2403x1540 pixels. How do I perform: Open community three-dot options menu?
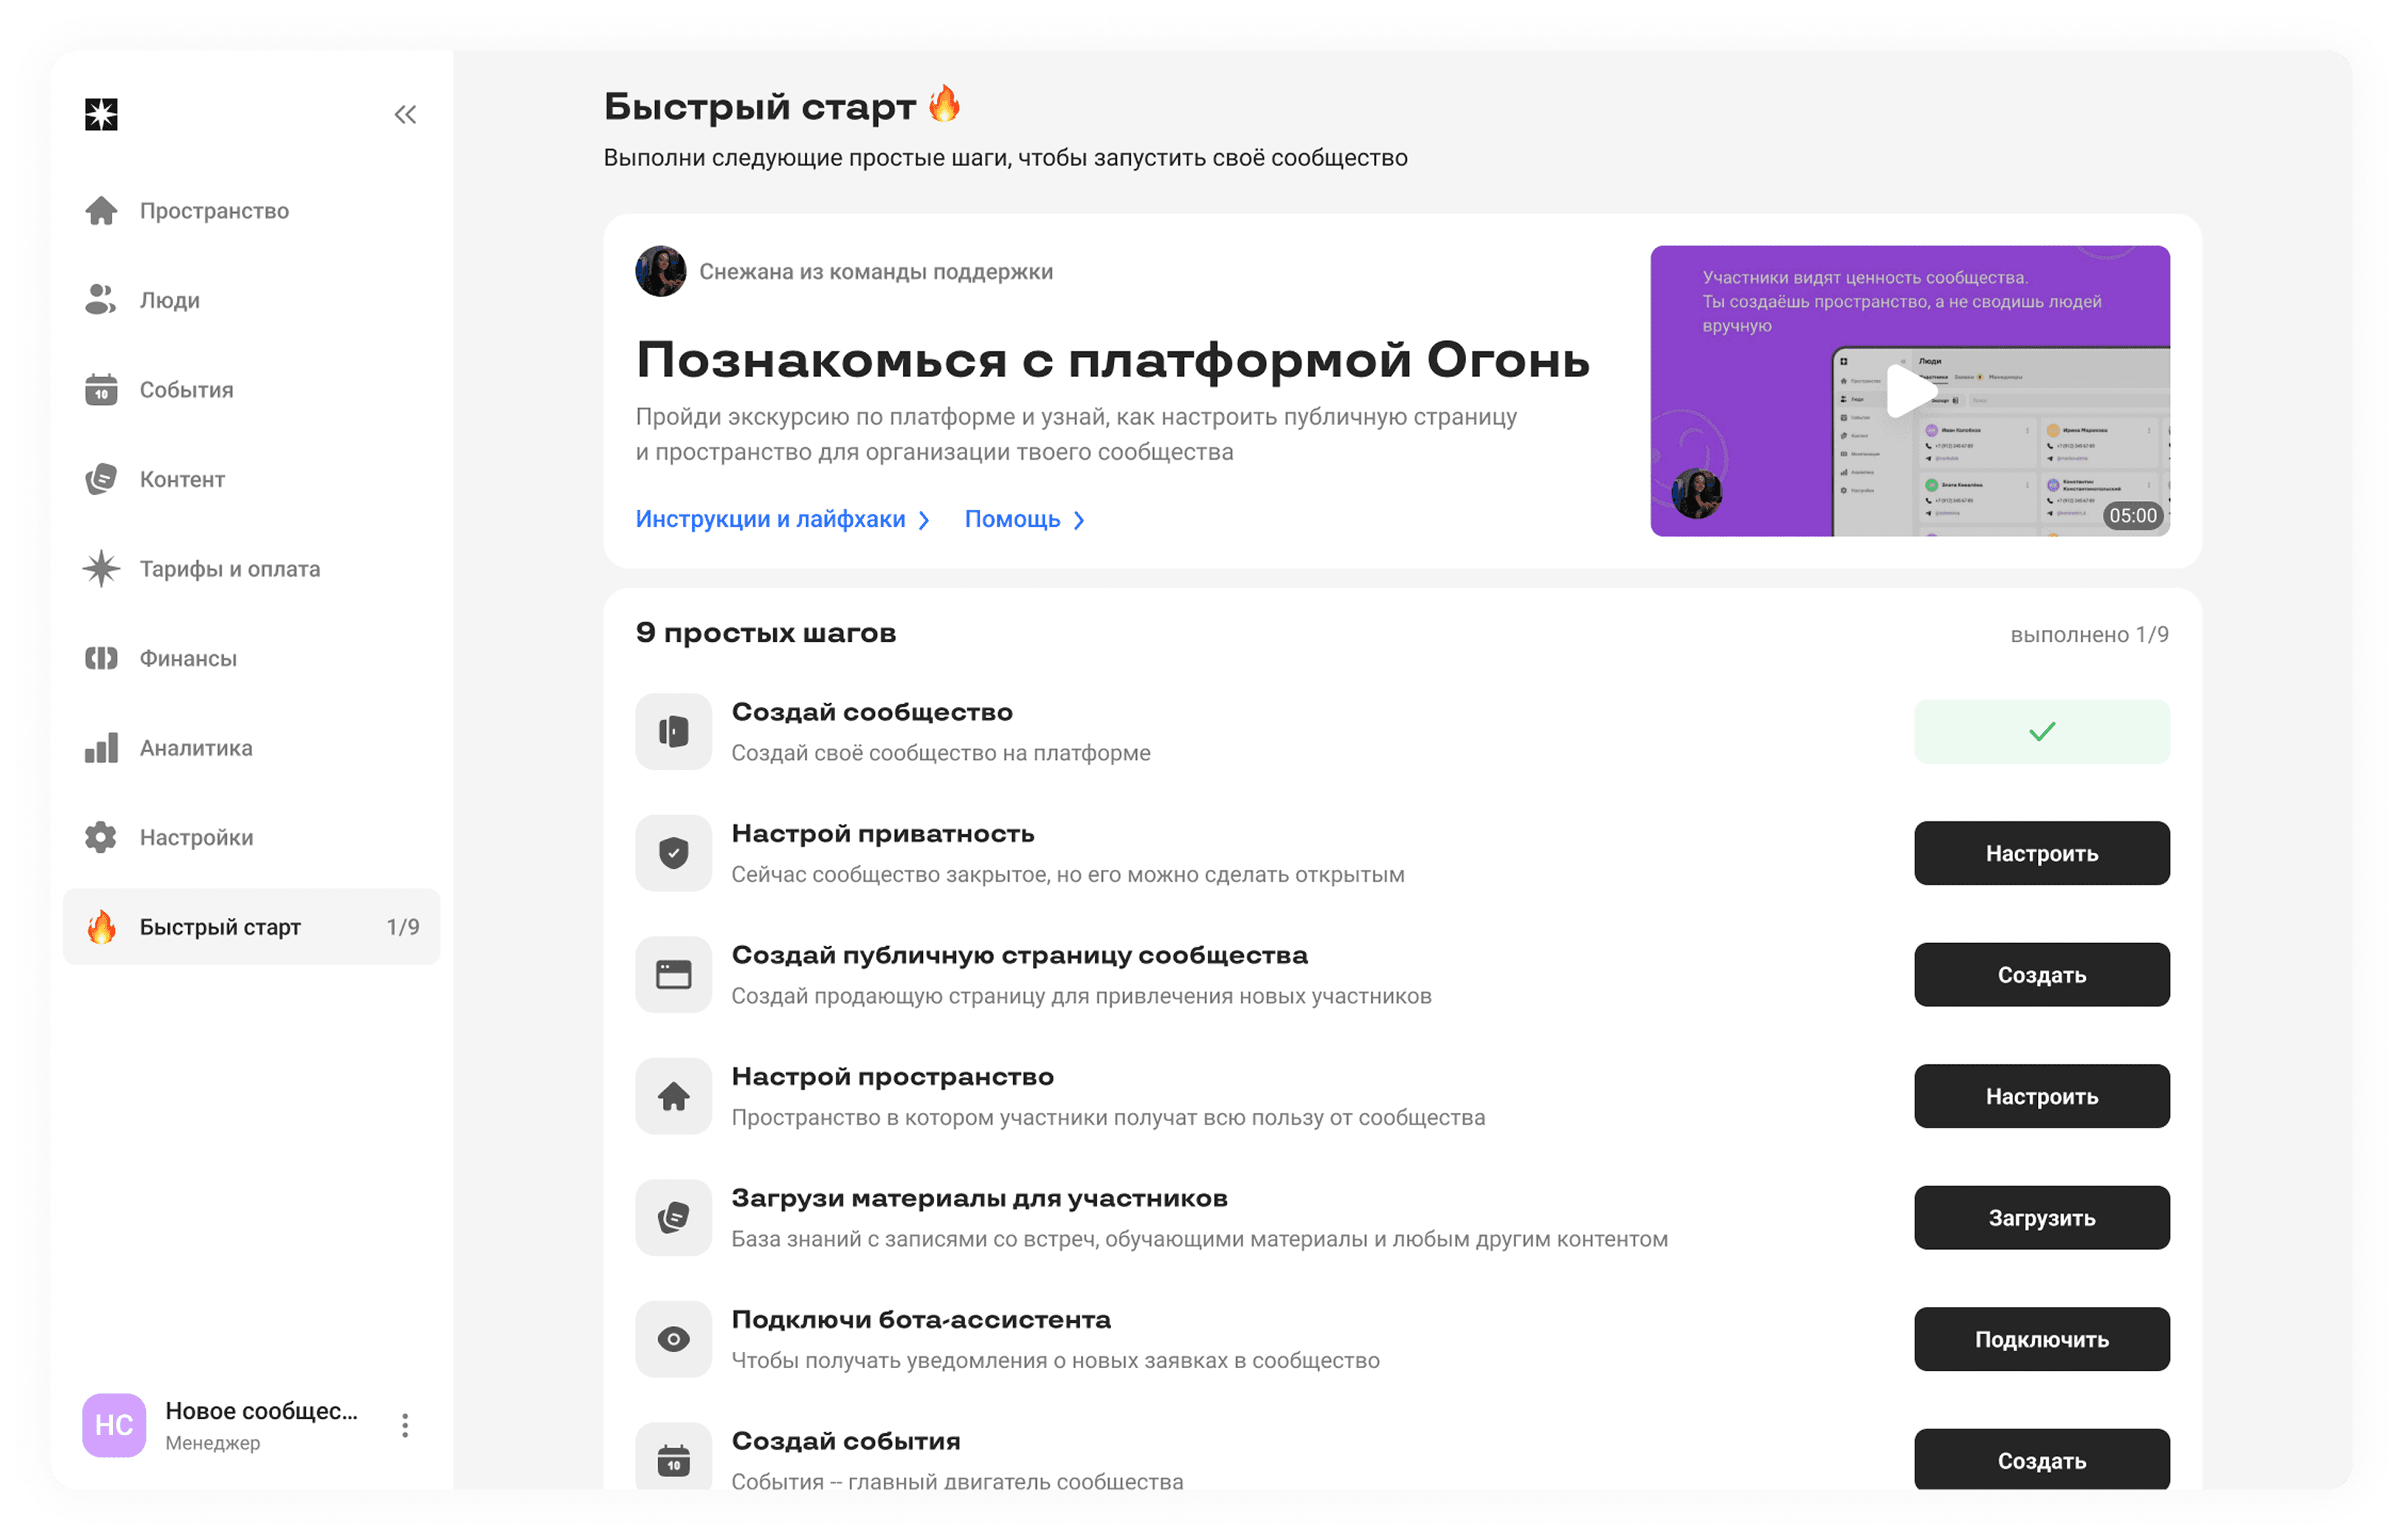click(405, 1425)
